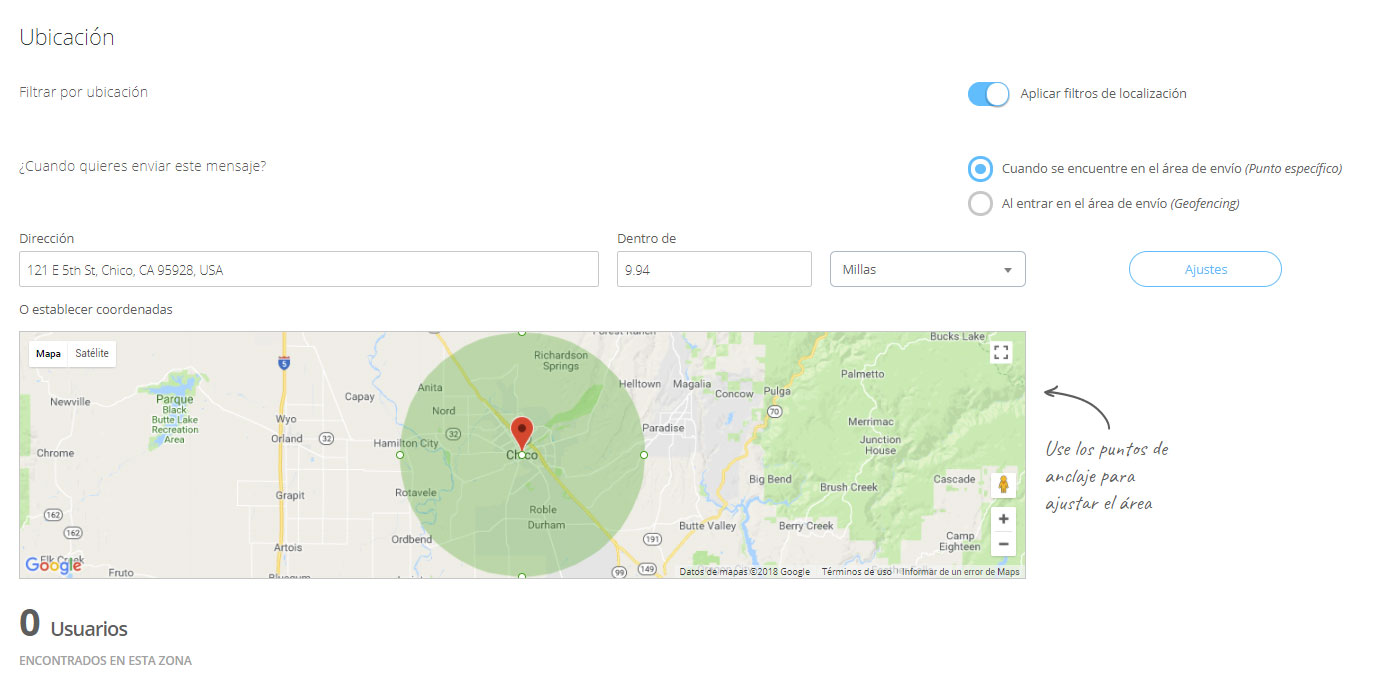Click the Paradise label on the map
Screen dimensions: 1386x696
663,428
